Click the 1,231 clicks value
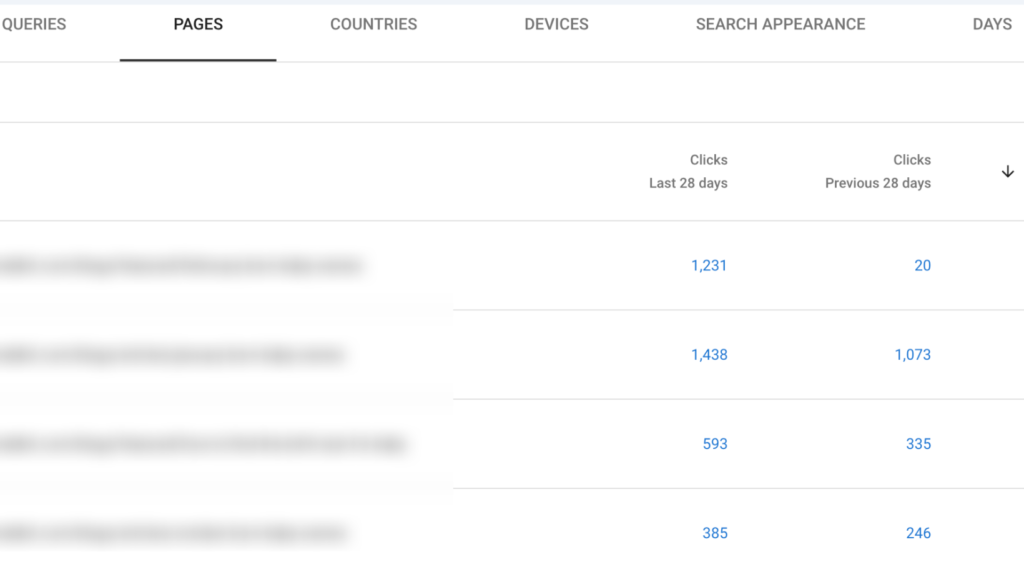1024x577 pixels. (709, 266)
